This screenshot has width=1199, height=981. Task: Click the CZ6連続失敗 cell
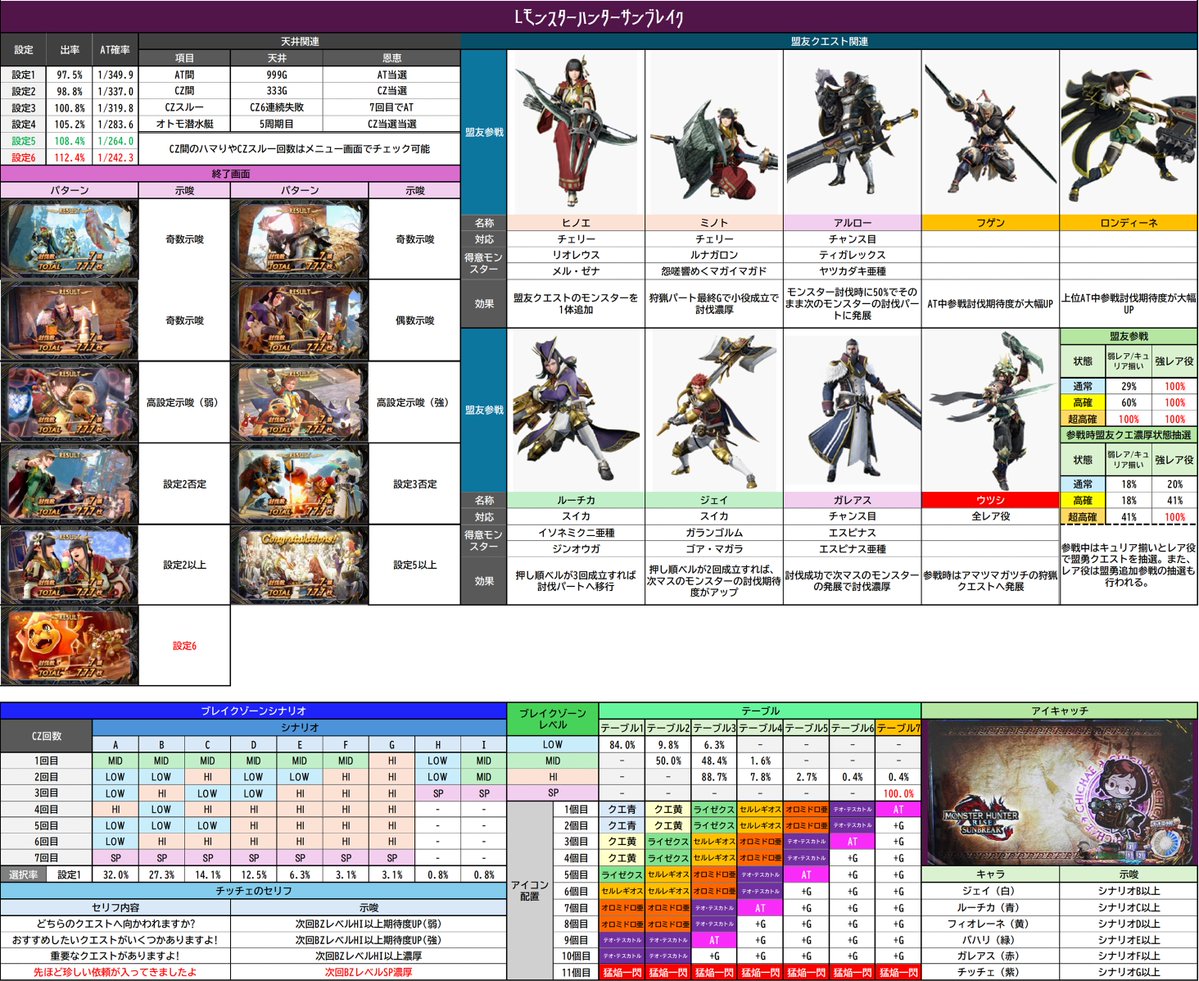tap(277, 108)
